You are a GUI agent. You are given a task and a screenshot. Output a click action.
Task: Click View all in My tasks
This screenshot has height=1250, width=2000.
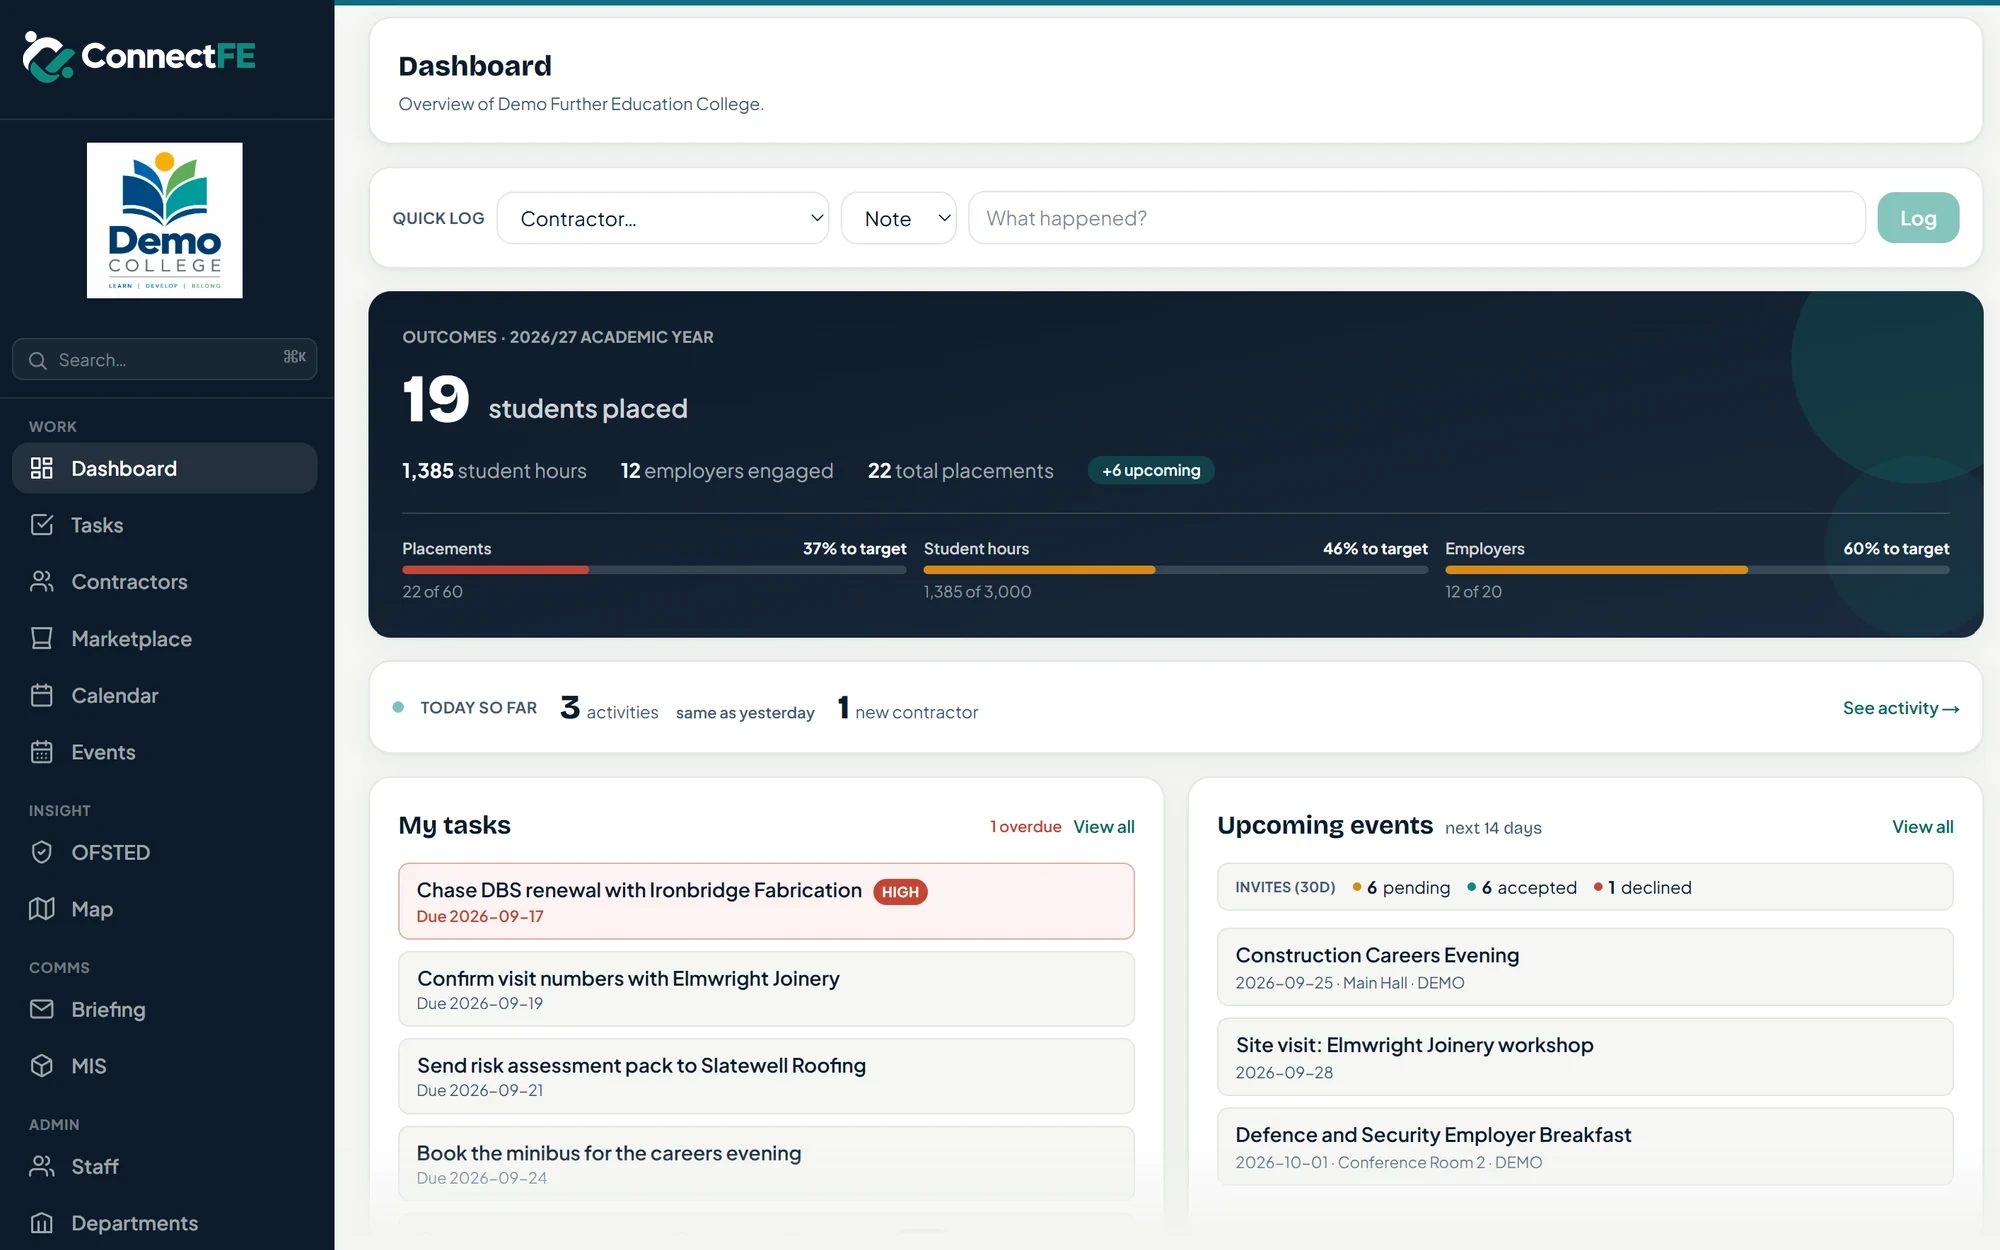[x=1104, y=827]
